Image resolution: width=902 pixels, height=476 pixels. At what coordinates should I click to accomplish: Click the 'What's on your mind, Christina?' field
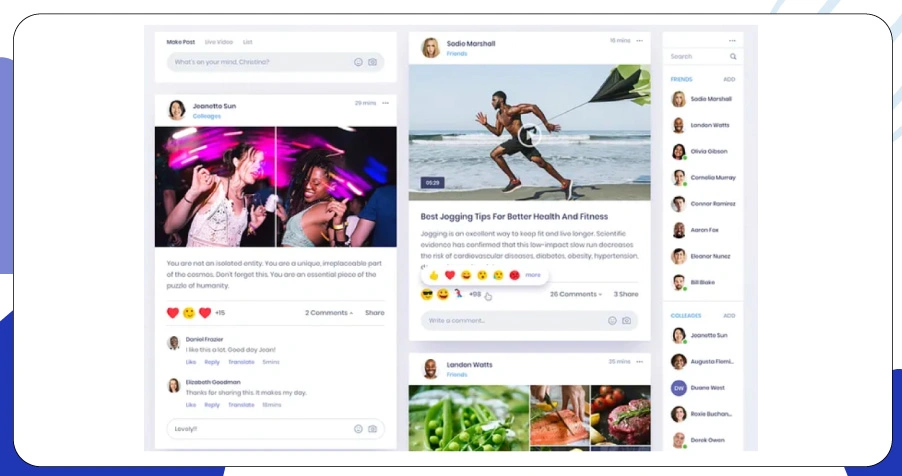(x=276, y=62)
